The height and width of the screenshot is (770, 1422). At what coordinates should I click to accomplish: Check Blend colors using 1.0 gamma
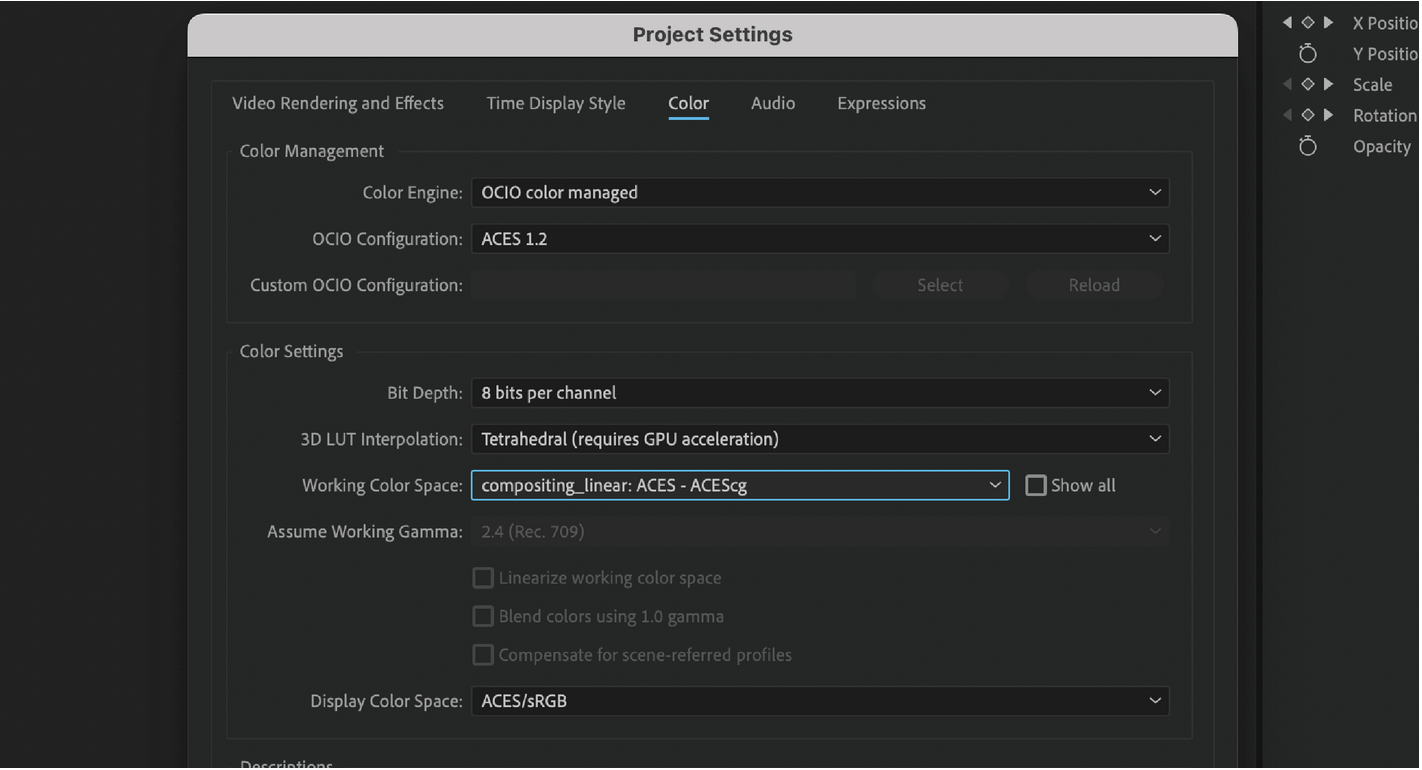tap(483, 616)
